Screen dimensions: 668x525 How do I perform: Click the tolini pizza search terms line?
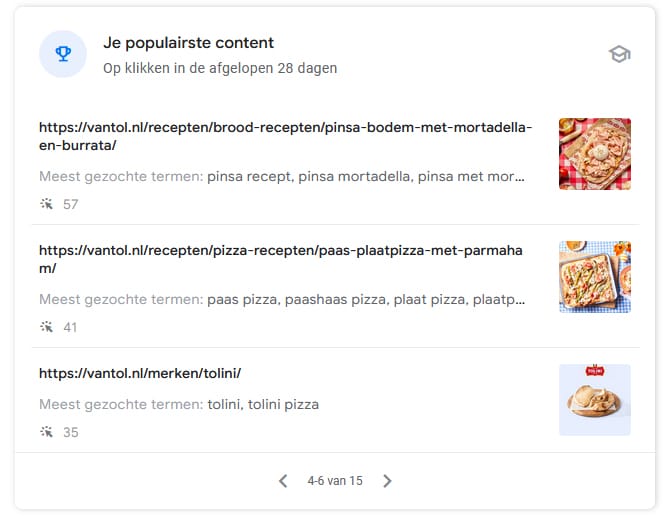[179, 404]
